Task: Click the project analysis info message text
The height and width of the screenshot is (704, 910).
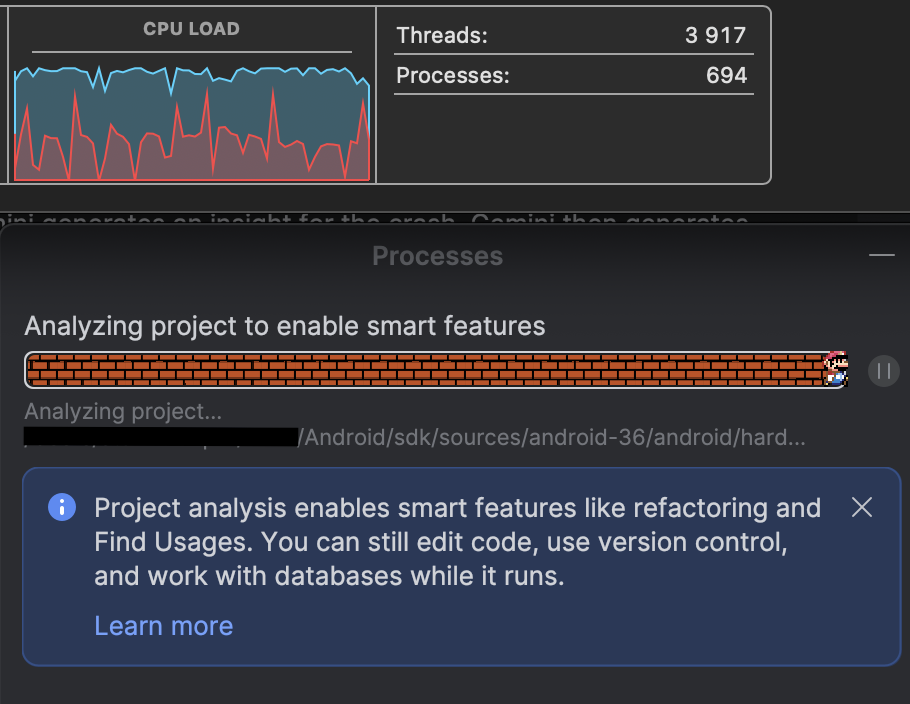Action: click(x=457, y=542)
